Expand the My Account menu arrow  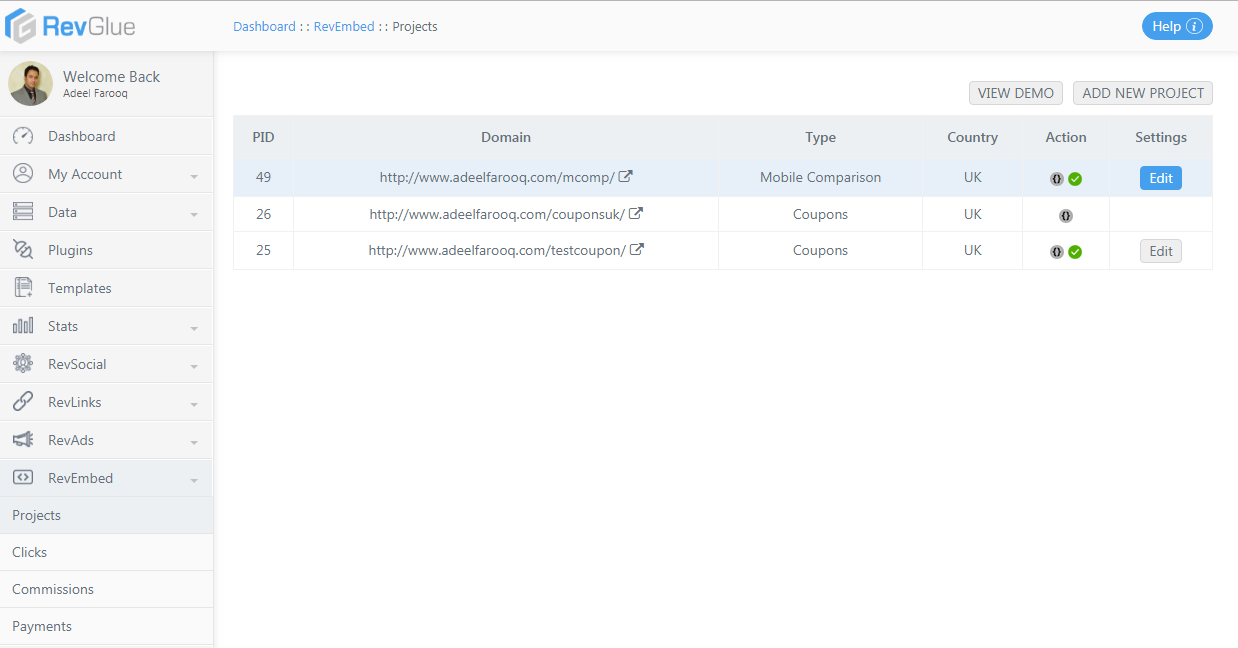tap(193, 176)
